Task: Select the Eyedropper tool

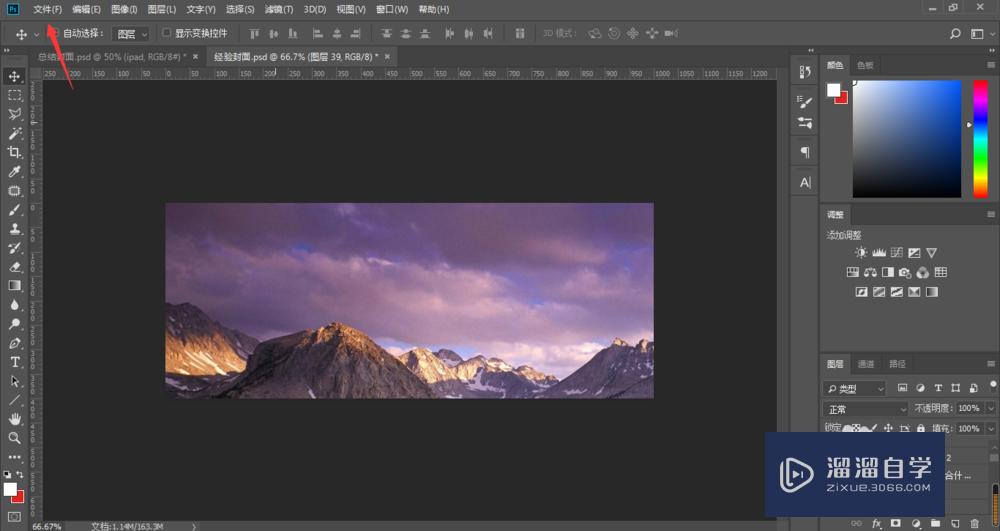Action: coord(14,171)
